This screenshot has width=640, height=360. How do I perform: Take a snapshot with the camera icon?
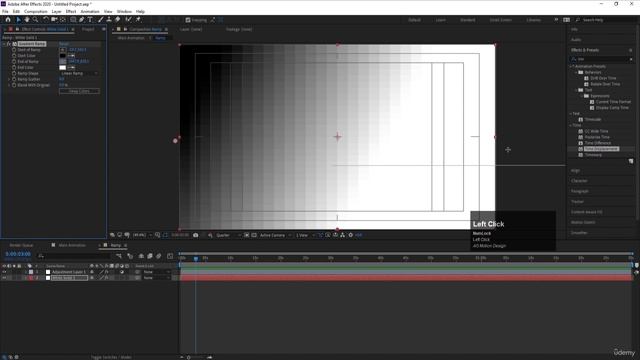coord(196,235)
